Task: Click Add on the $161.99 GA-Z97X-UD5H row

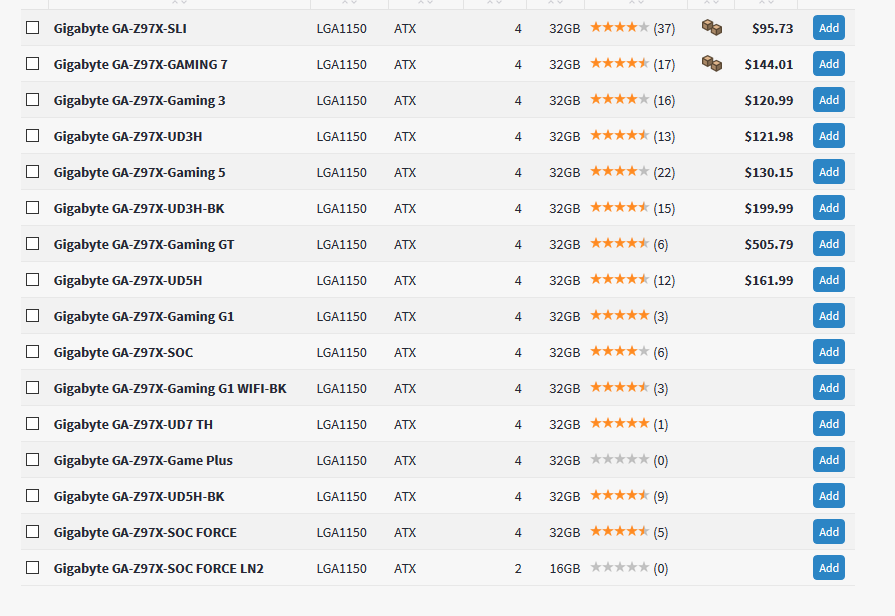Action: [829, 279]
